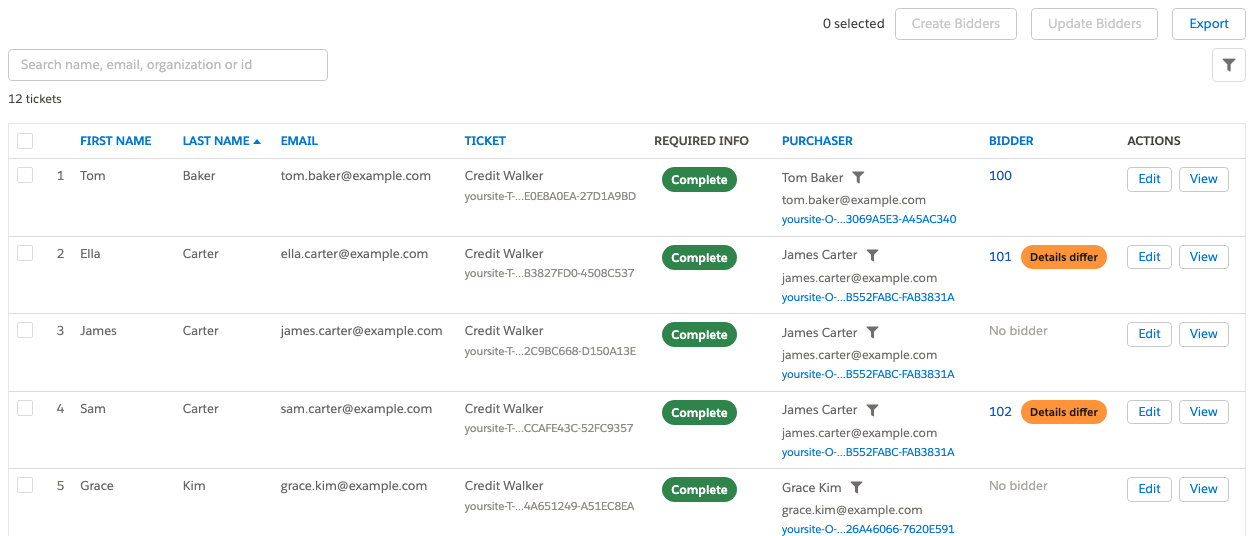The image size is (1254, 536).
Task: Click the Create Bidders button
Action: click(x=955, y=24)
